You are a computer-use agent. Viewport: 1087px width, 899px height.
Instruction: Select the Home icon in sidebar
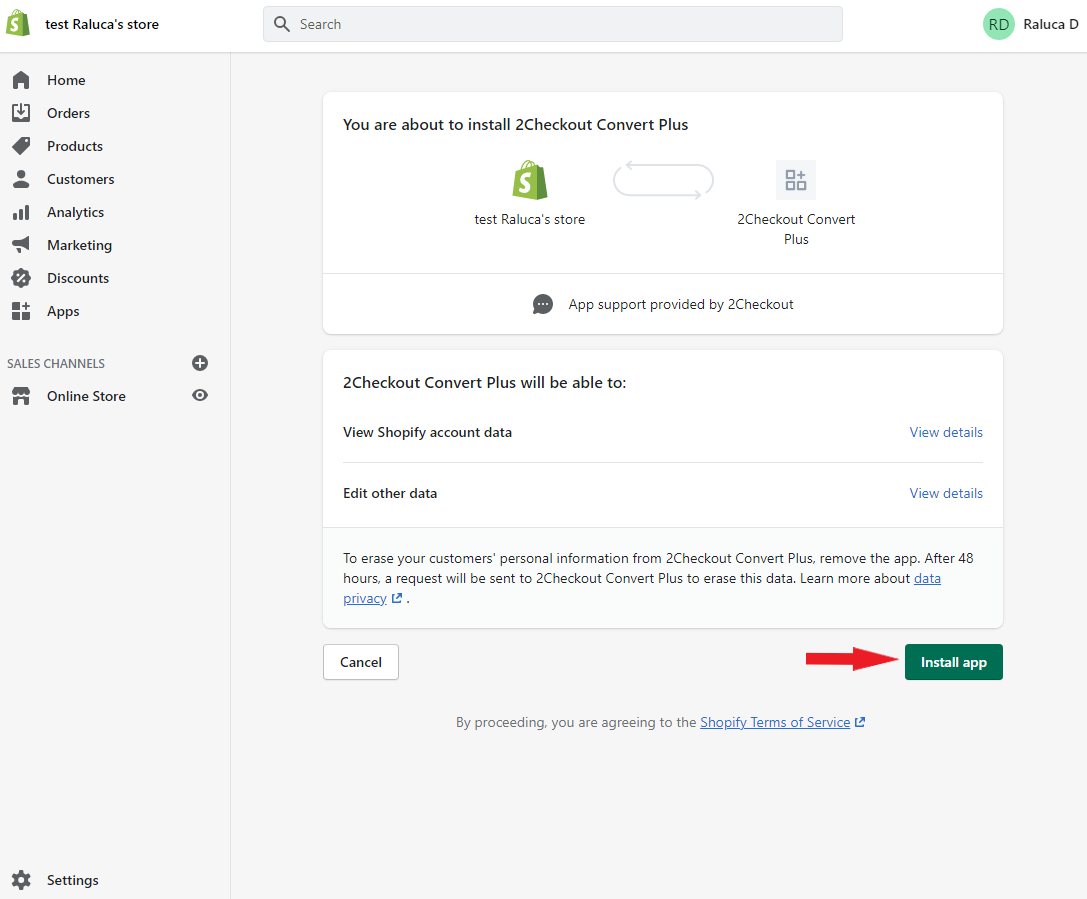click(23, 80)
